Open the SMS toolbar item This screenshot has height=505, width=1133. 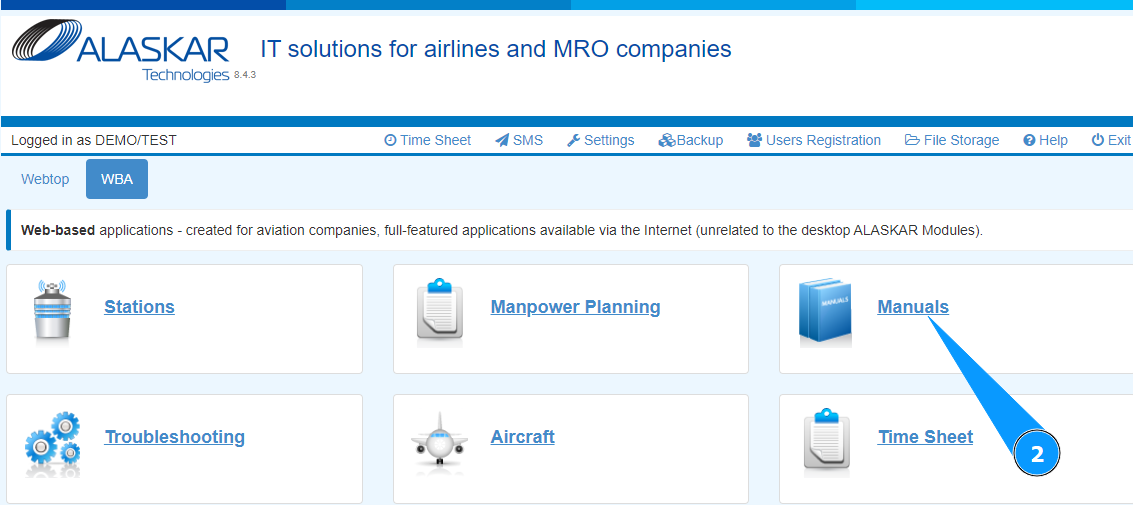click(x=519, y=140)
